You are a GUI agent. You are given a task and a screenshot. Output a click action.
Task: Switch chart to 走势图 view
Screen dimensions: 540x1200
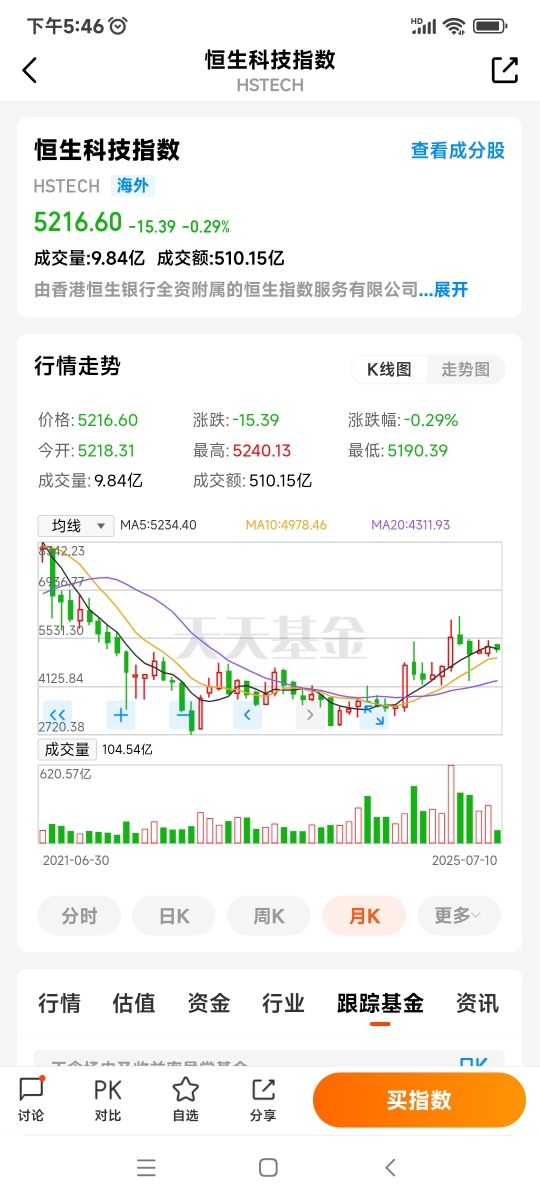[465, 369]
